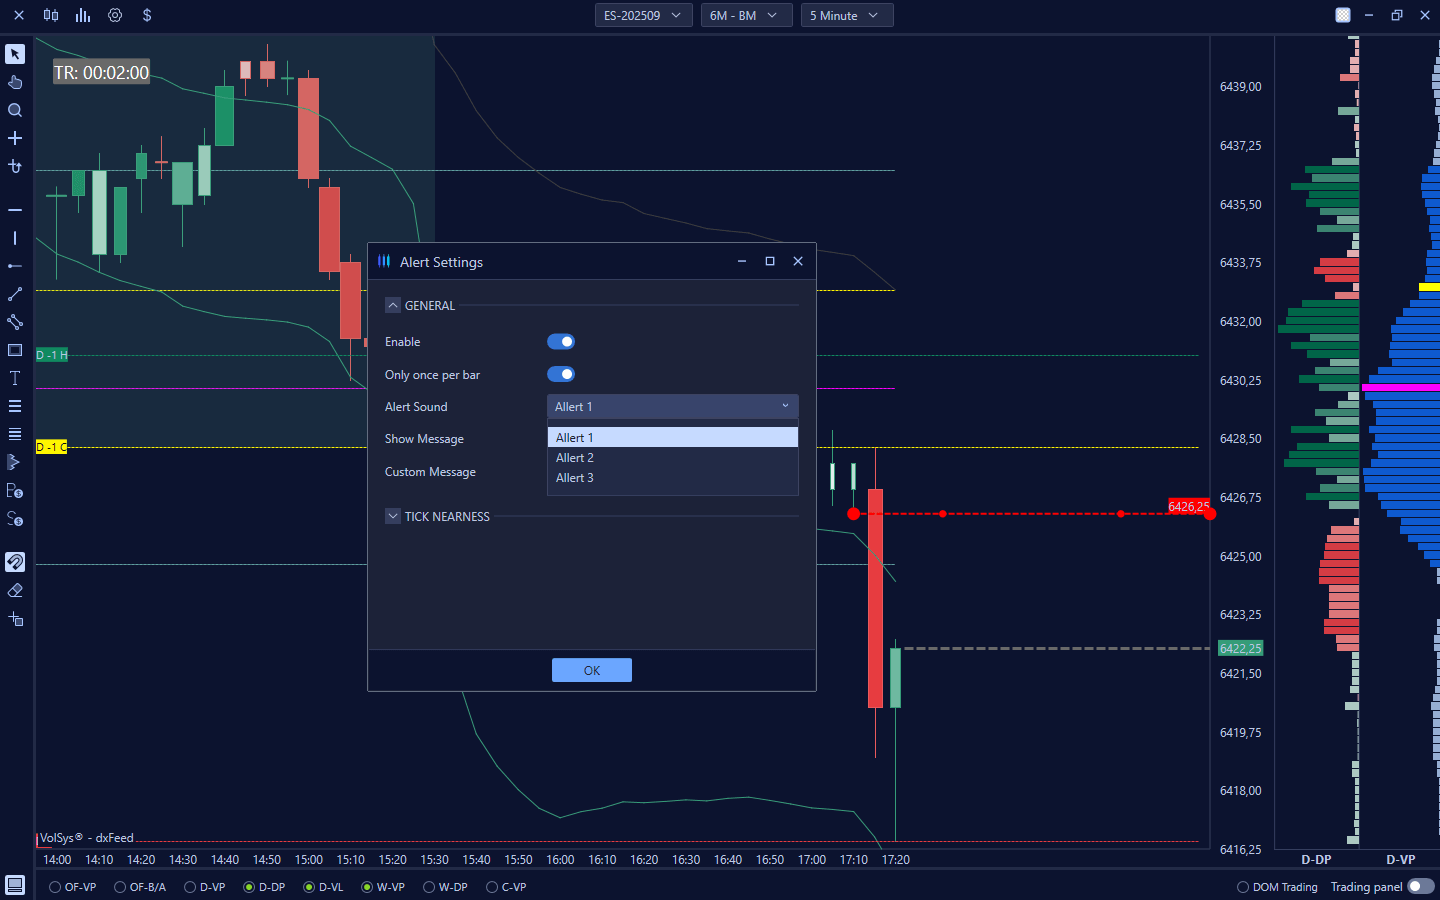Pick the hand pan tool
Image resolution: width=1440 pixels, height=900 pixels.
[x=15, y=82]
